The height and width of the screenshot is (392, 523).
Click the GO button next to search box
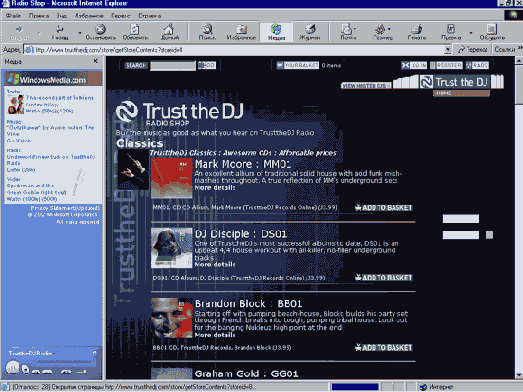pos(207,65)
